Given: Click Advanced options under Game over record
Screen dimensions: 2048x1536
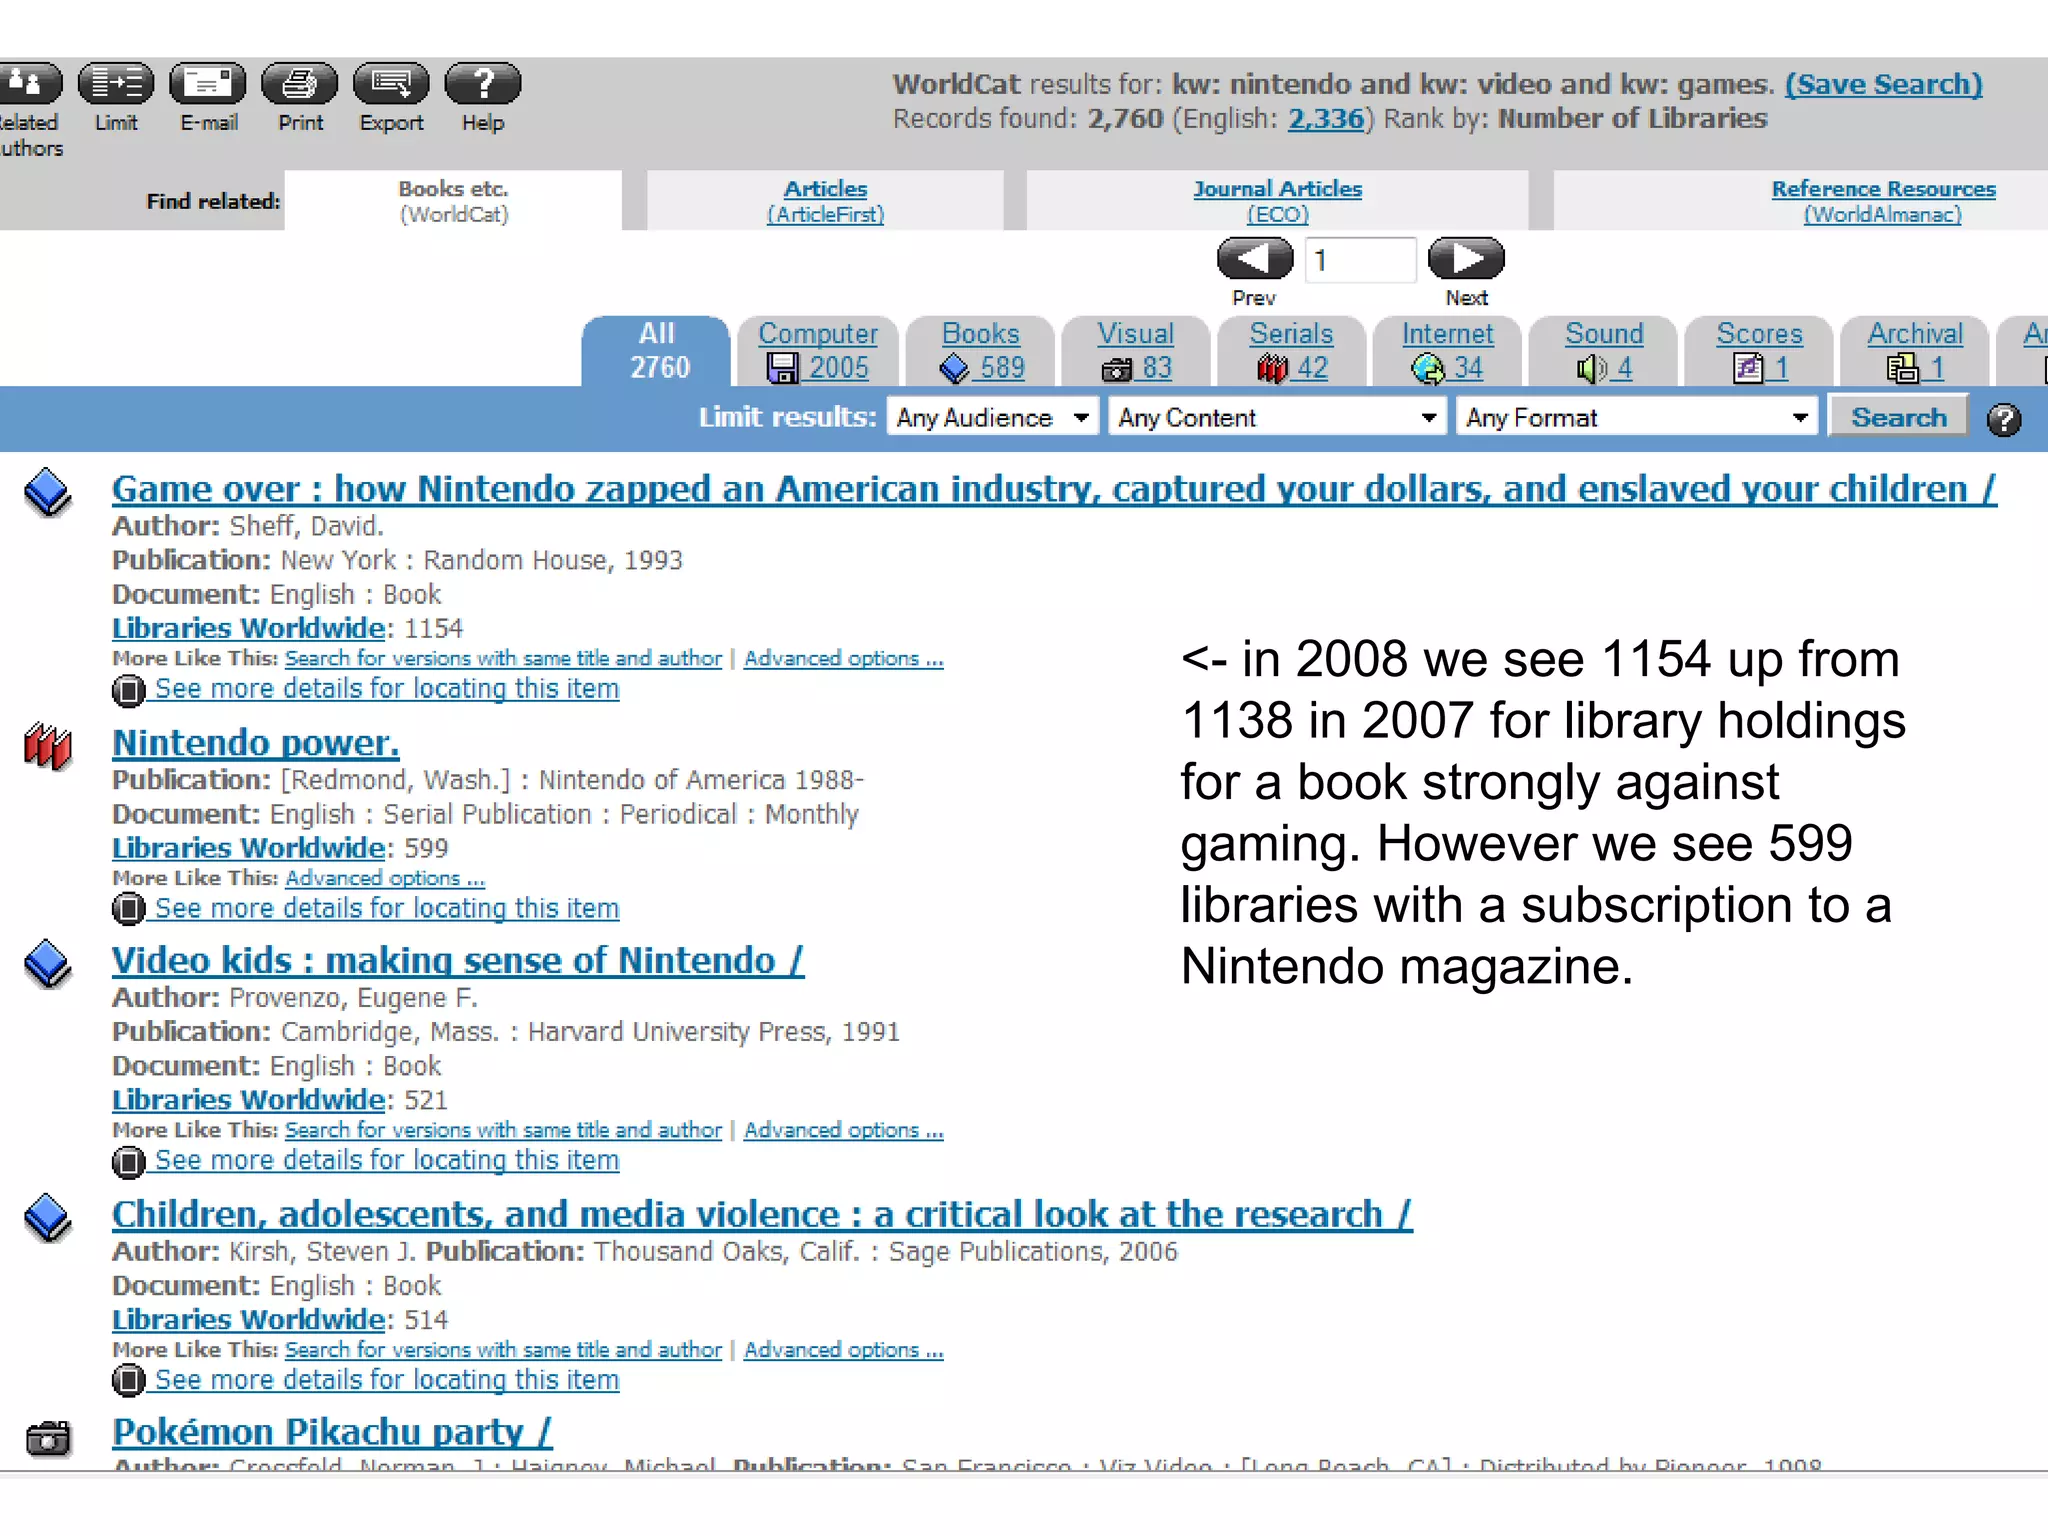Looking at the screenshot, I should click(843, 659).
